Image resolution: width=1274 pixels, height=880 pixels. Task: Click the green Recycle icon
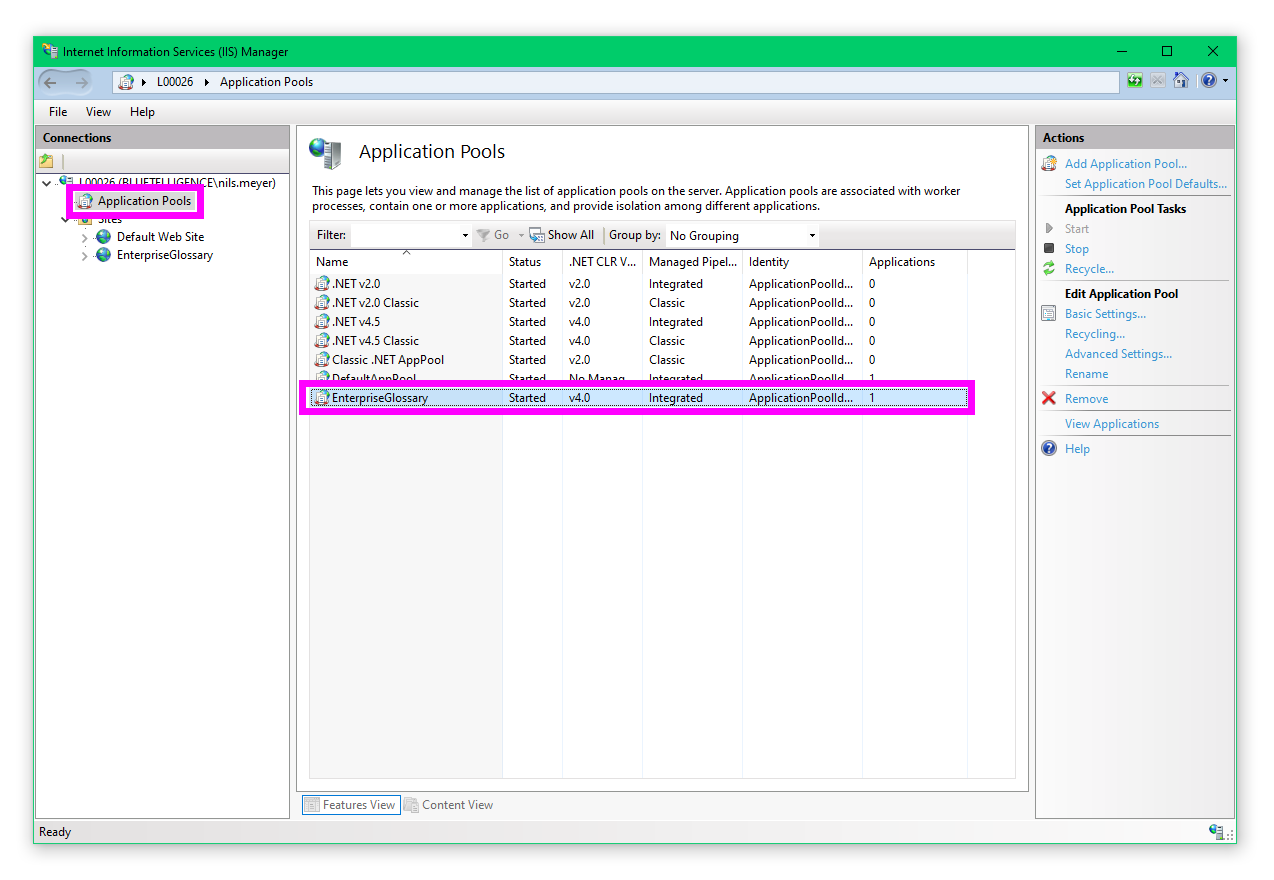1049,268
